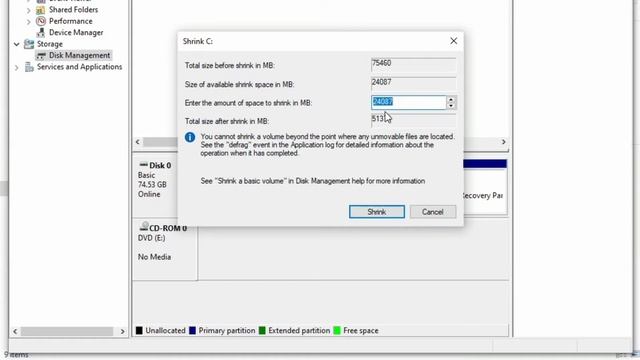Open Device Manager in the tree
This screenshot has height=360, width=640.
point(76,32)
